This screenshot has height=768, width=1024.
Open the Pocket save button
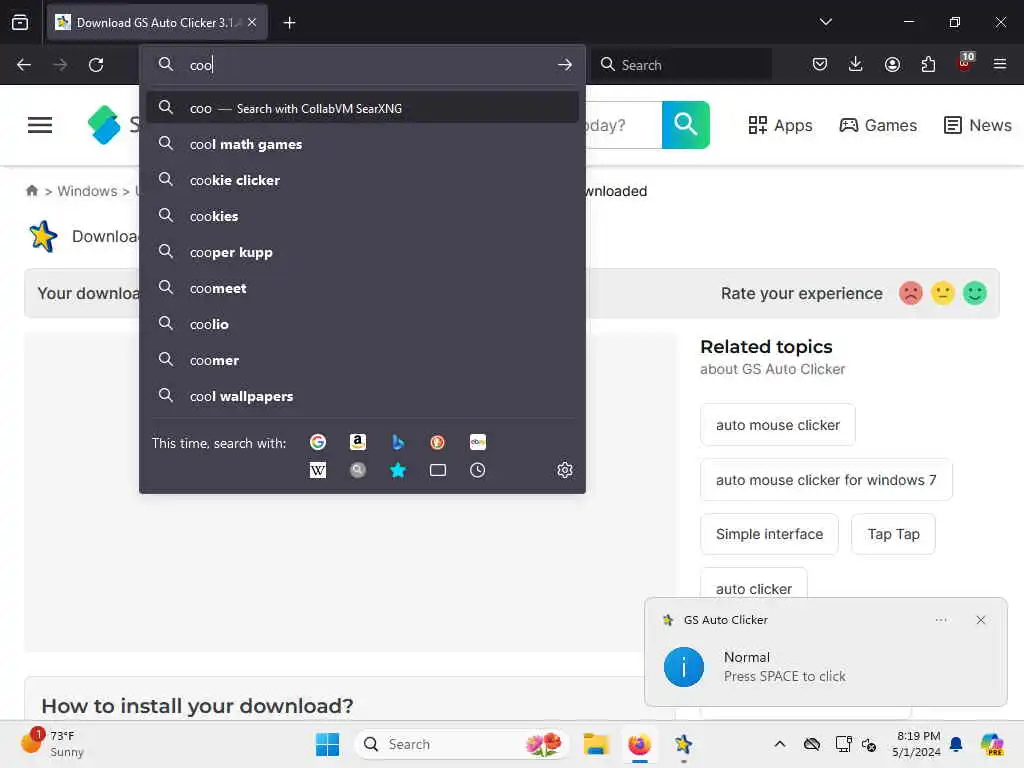[x=820, y=64]
